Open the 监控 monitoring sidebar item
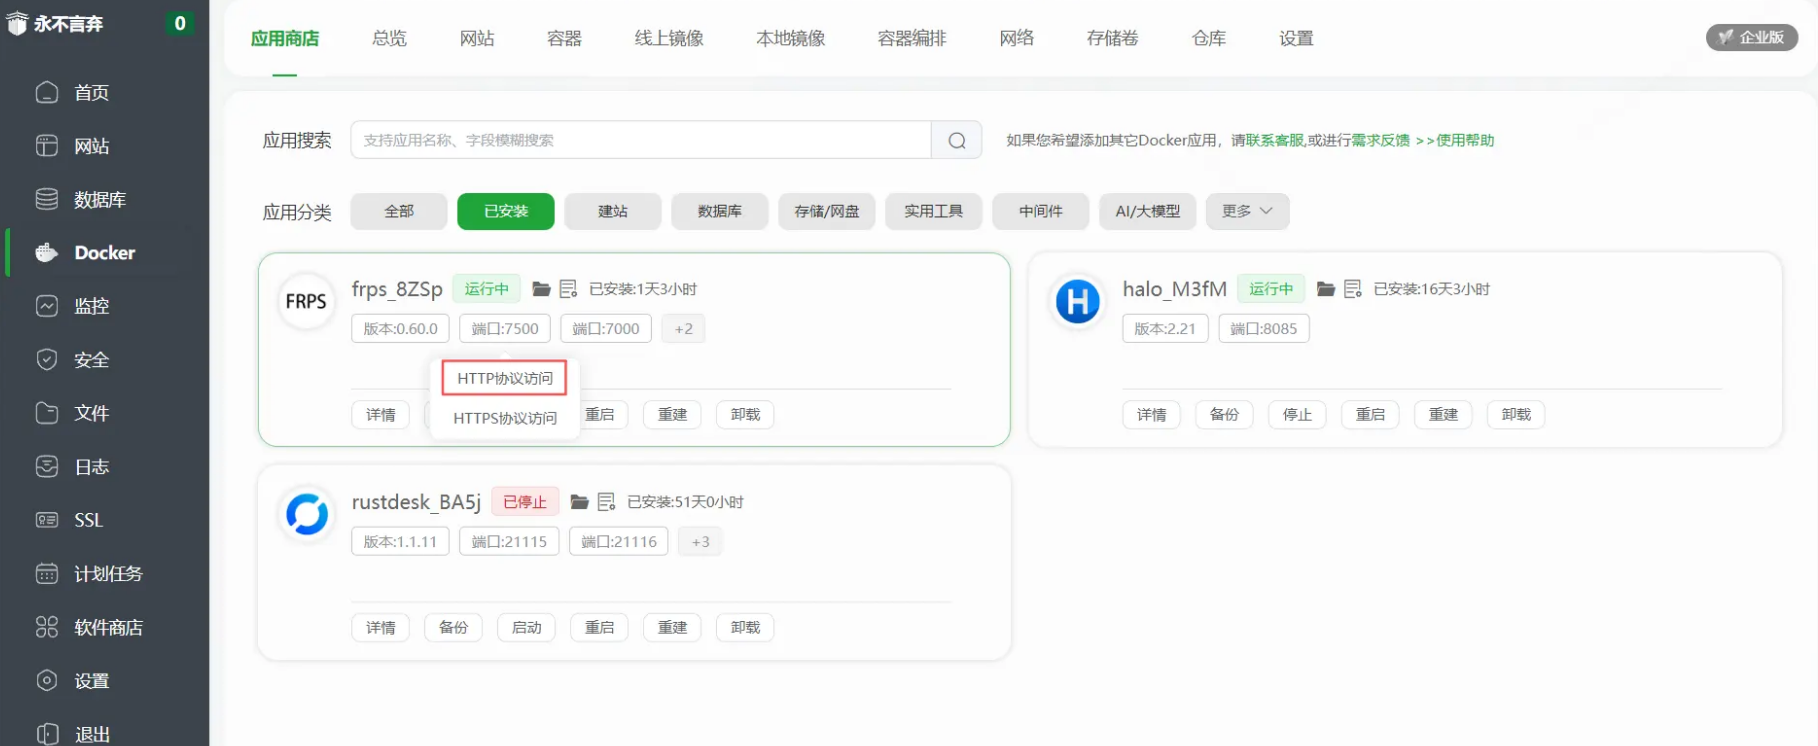The height and width of the screenshot is (746, 1818). pos(91,306)
